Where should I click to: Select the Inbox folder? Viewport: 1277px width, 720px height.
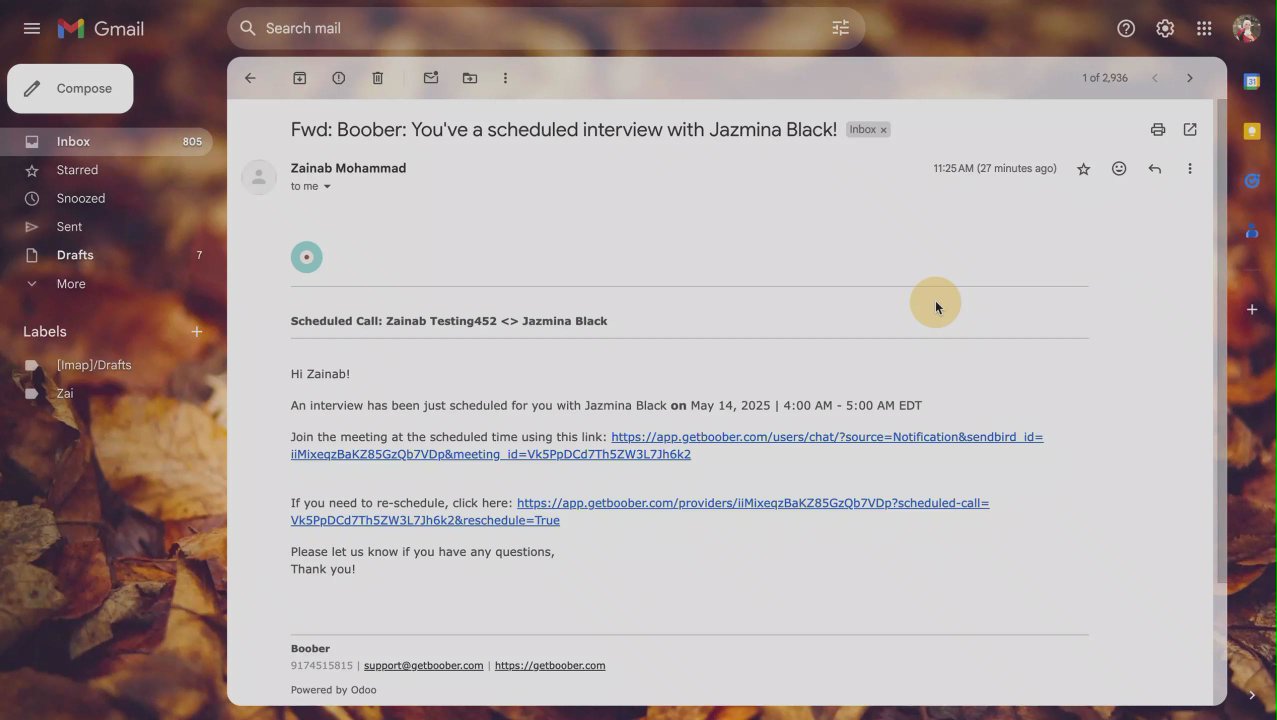point(106,142)
